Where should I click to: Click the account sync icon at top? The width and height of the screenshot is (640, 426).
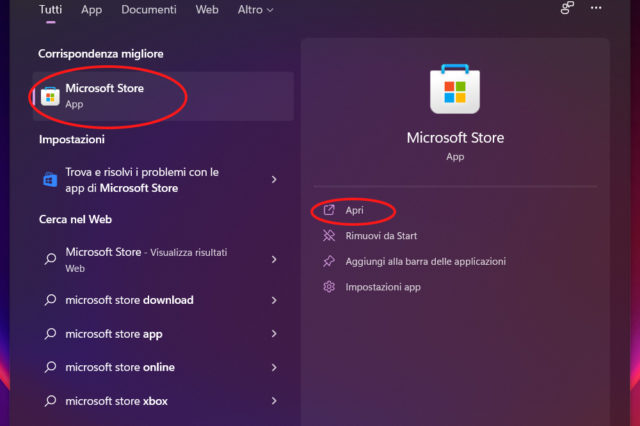tap(567, 9)
